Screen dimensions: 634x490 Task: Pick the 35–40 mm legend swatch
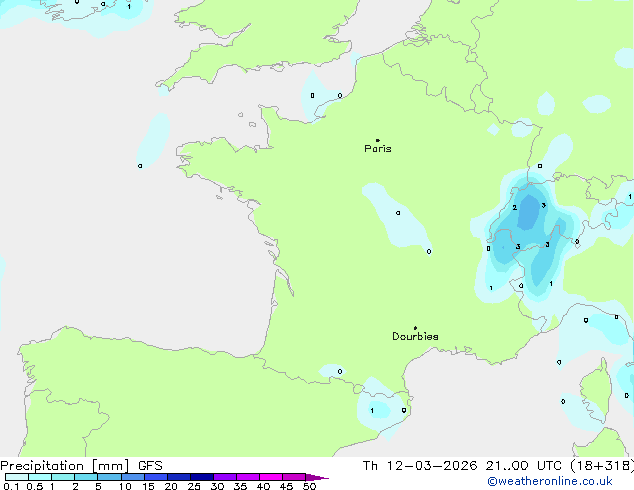(247, 477)
